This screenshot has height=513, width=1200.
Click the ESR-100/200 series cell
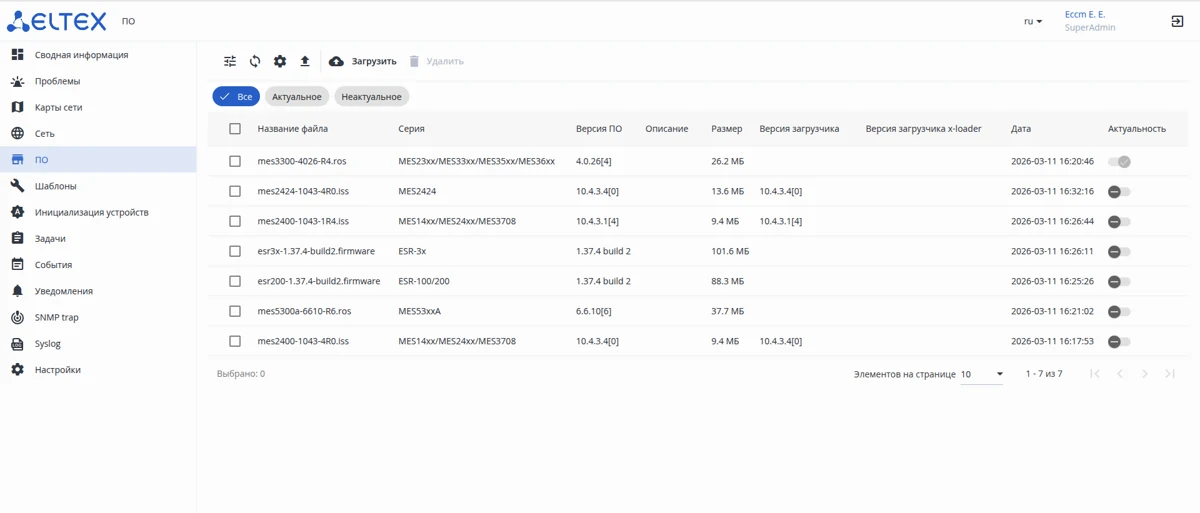424,281
